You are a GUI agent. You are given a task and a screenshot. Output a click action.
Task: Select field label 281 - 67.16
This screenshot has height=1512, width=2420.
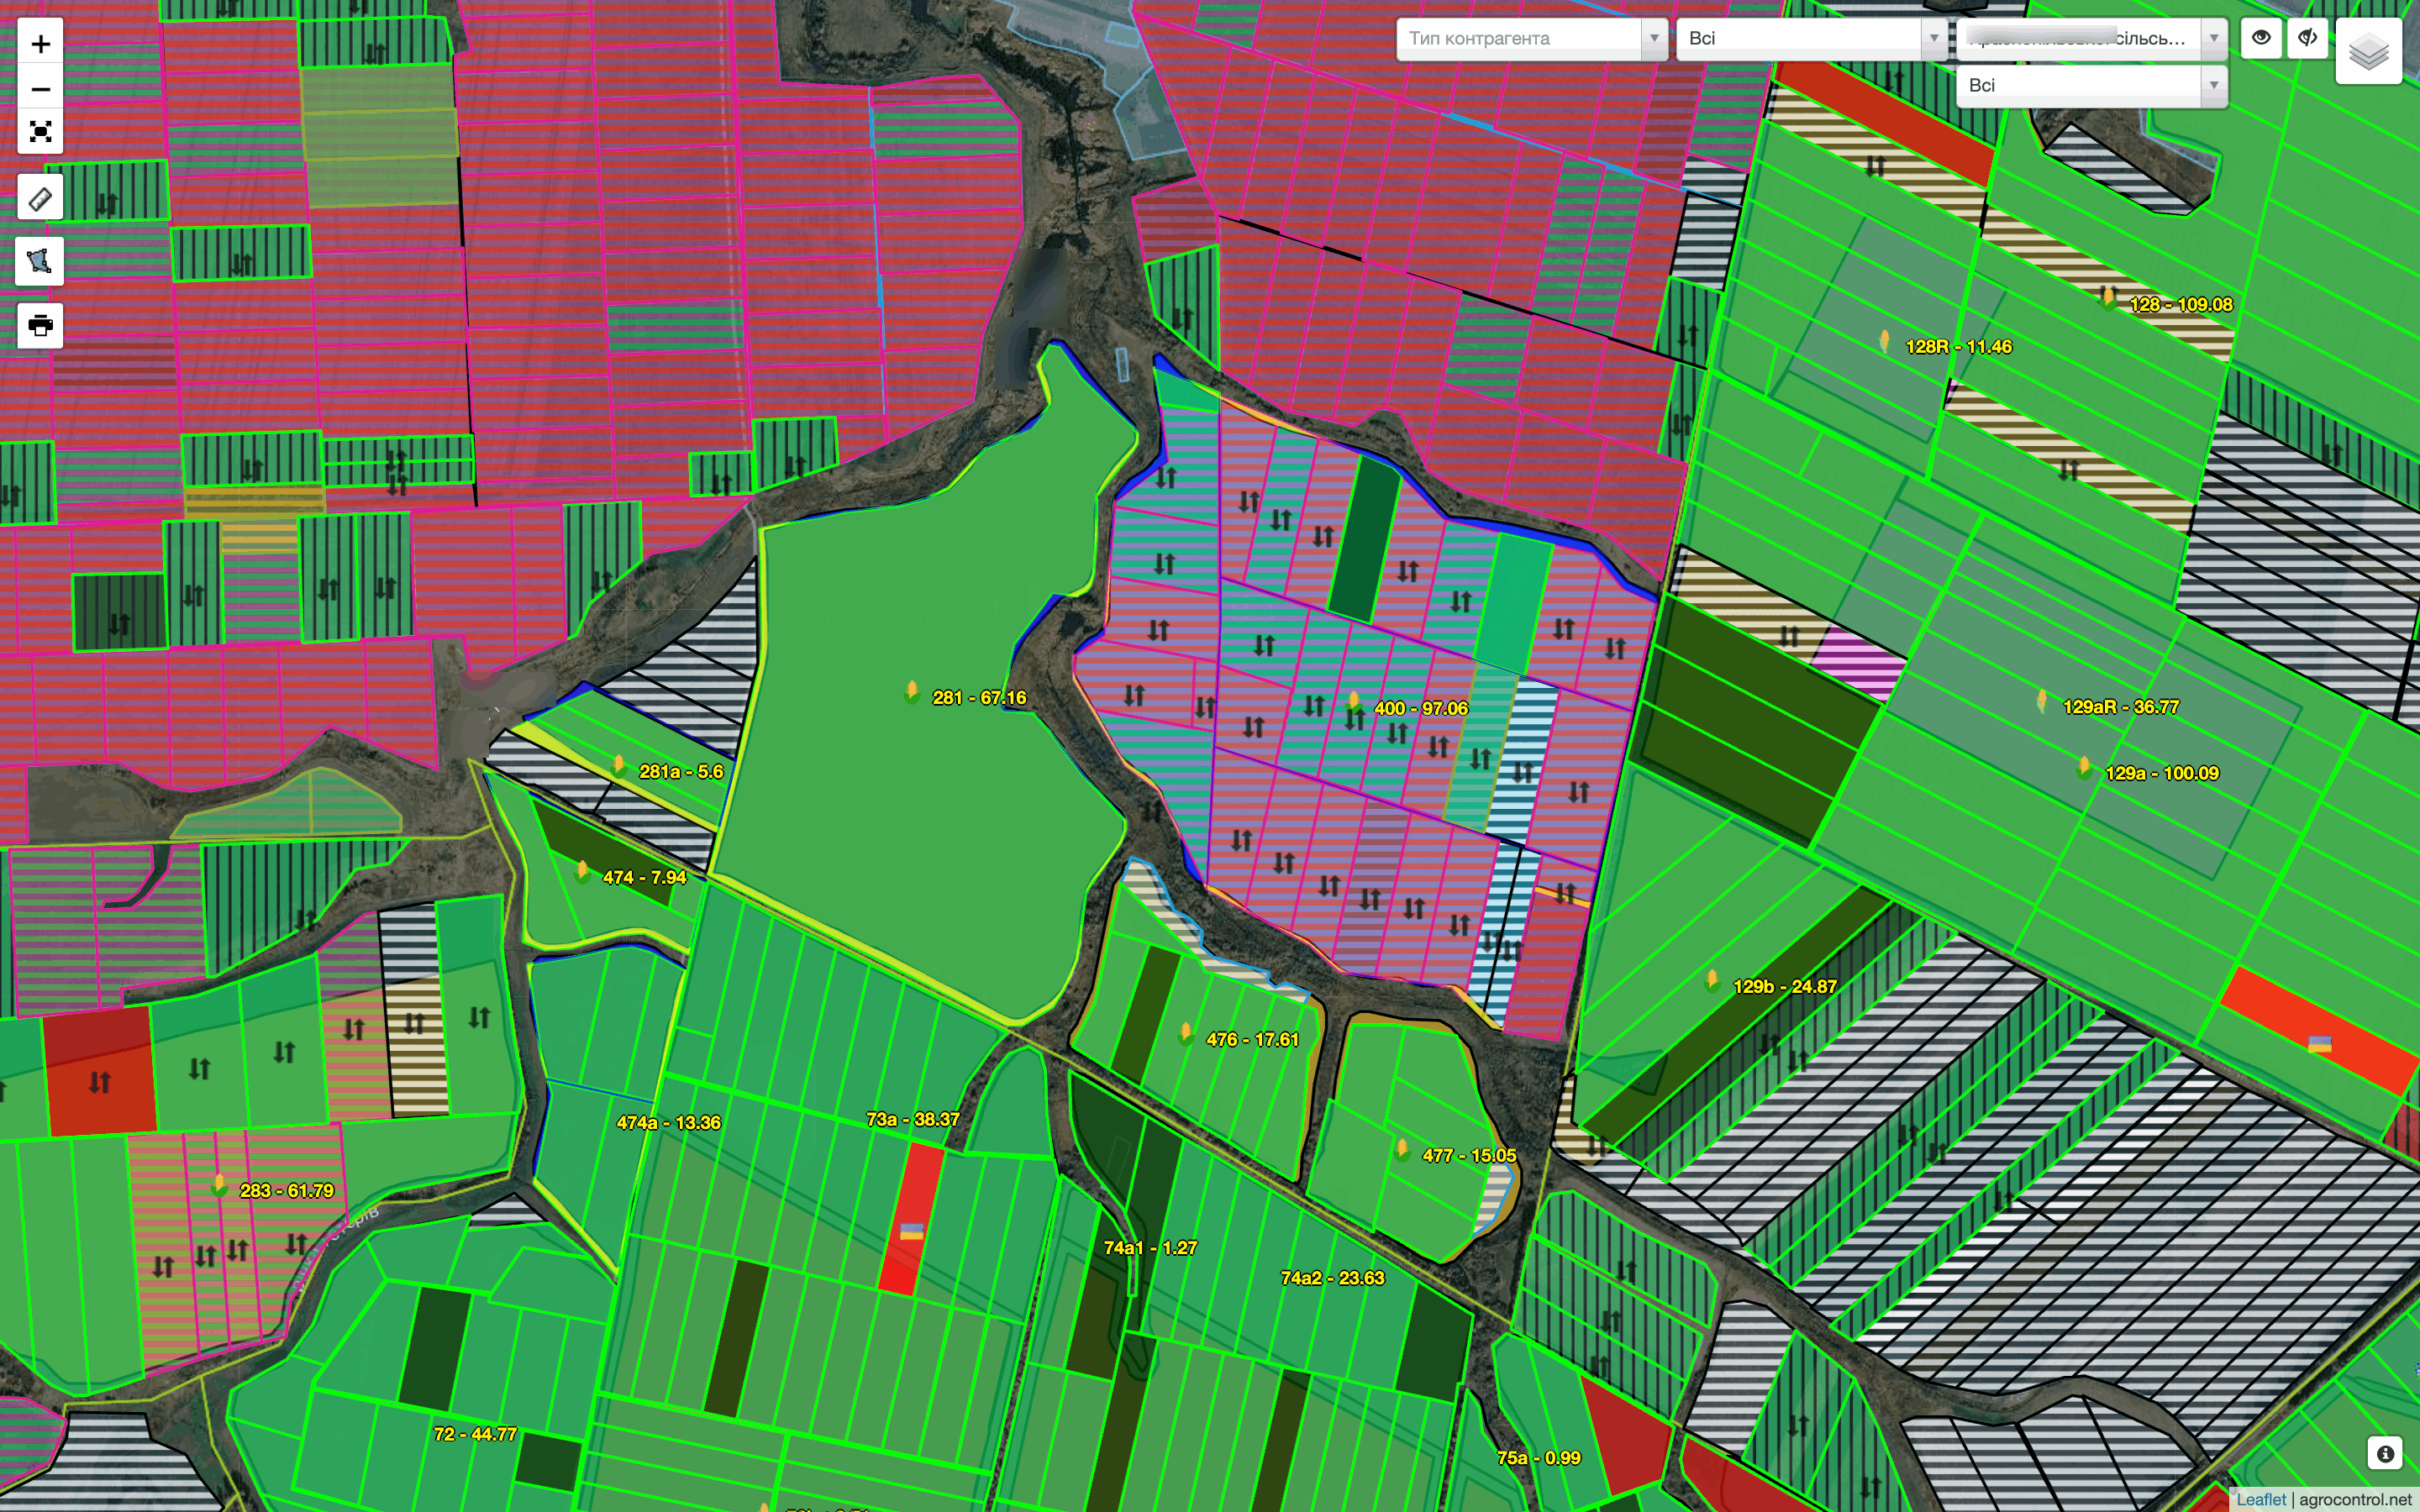pos(979,698)
